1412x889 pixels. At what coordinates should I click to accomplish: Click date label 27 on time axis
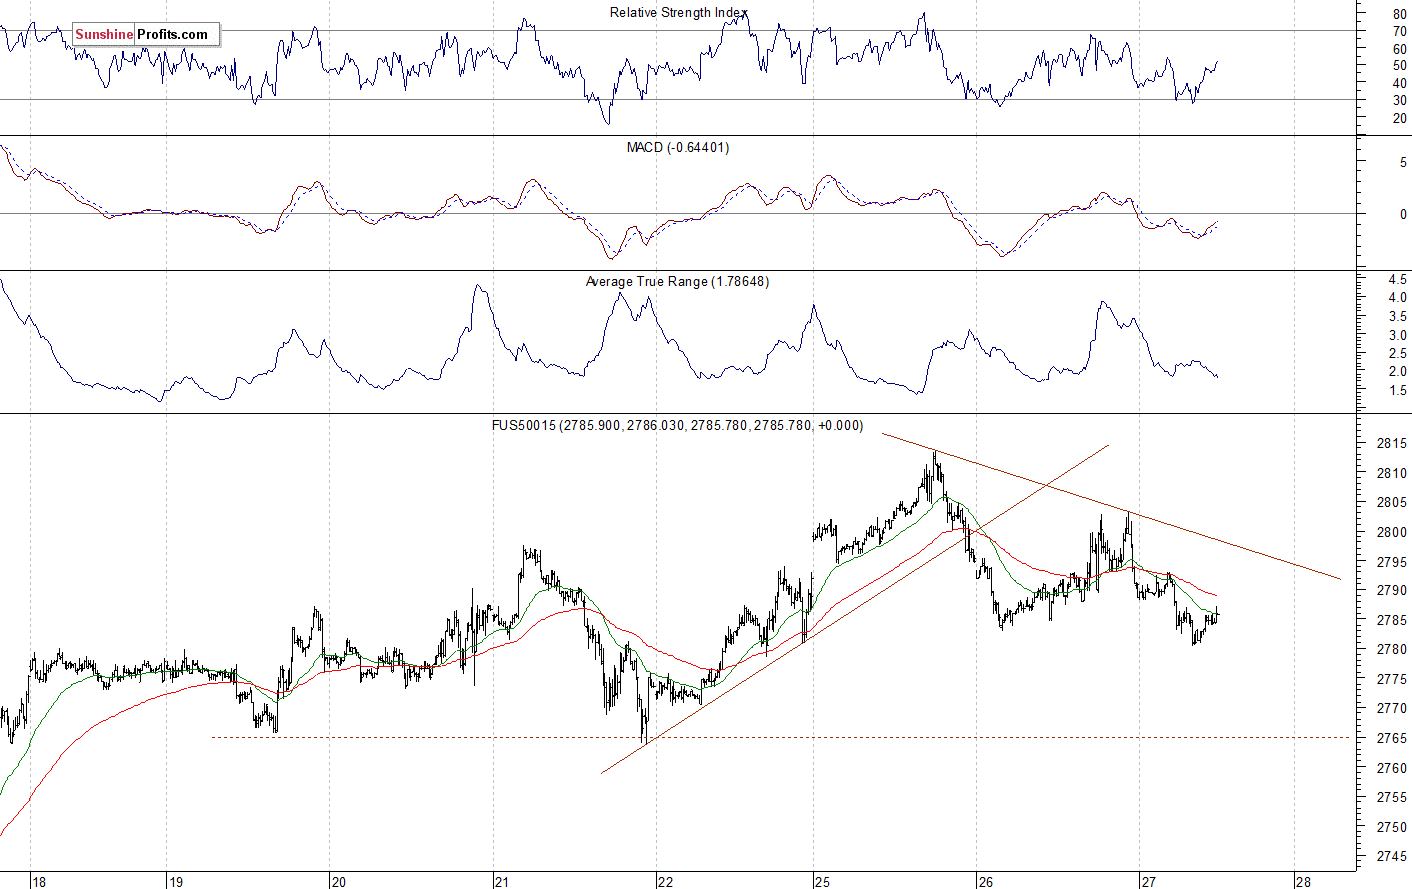[x=1148, y=881]
